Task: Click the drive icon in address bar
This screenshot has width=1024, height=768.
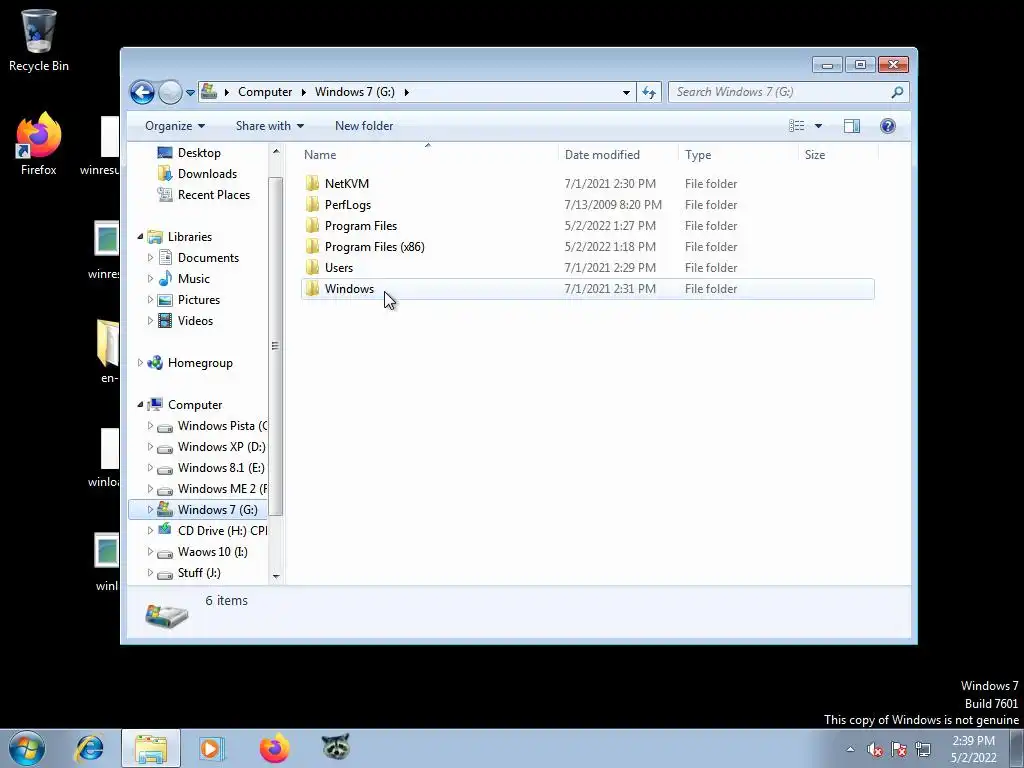Action: point(209,91)
